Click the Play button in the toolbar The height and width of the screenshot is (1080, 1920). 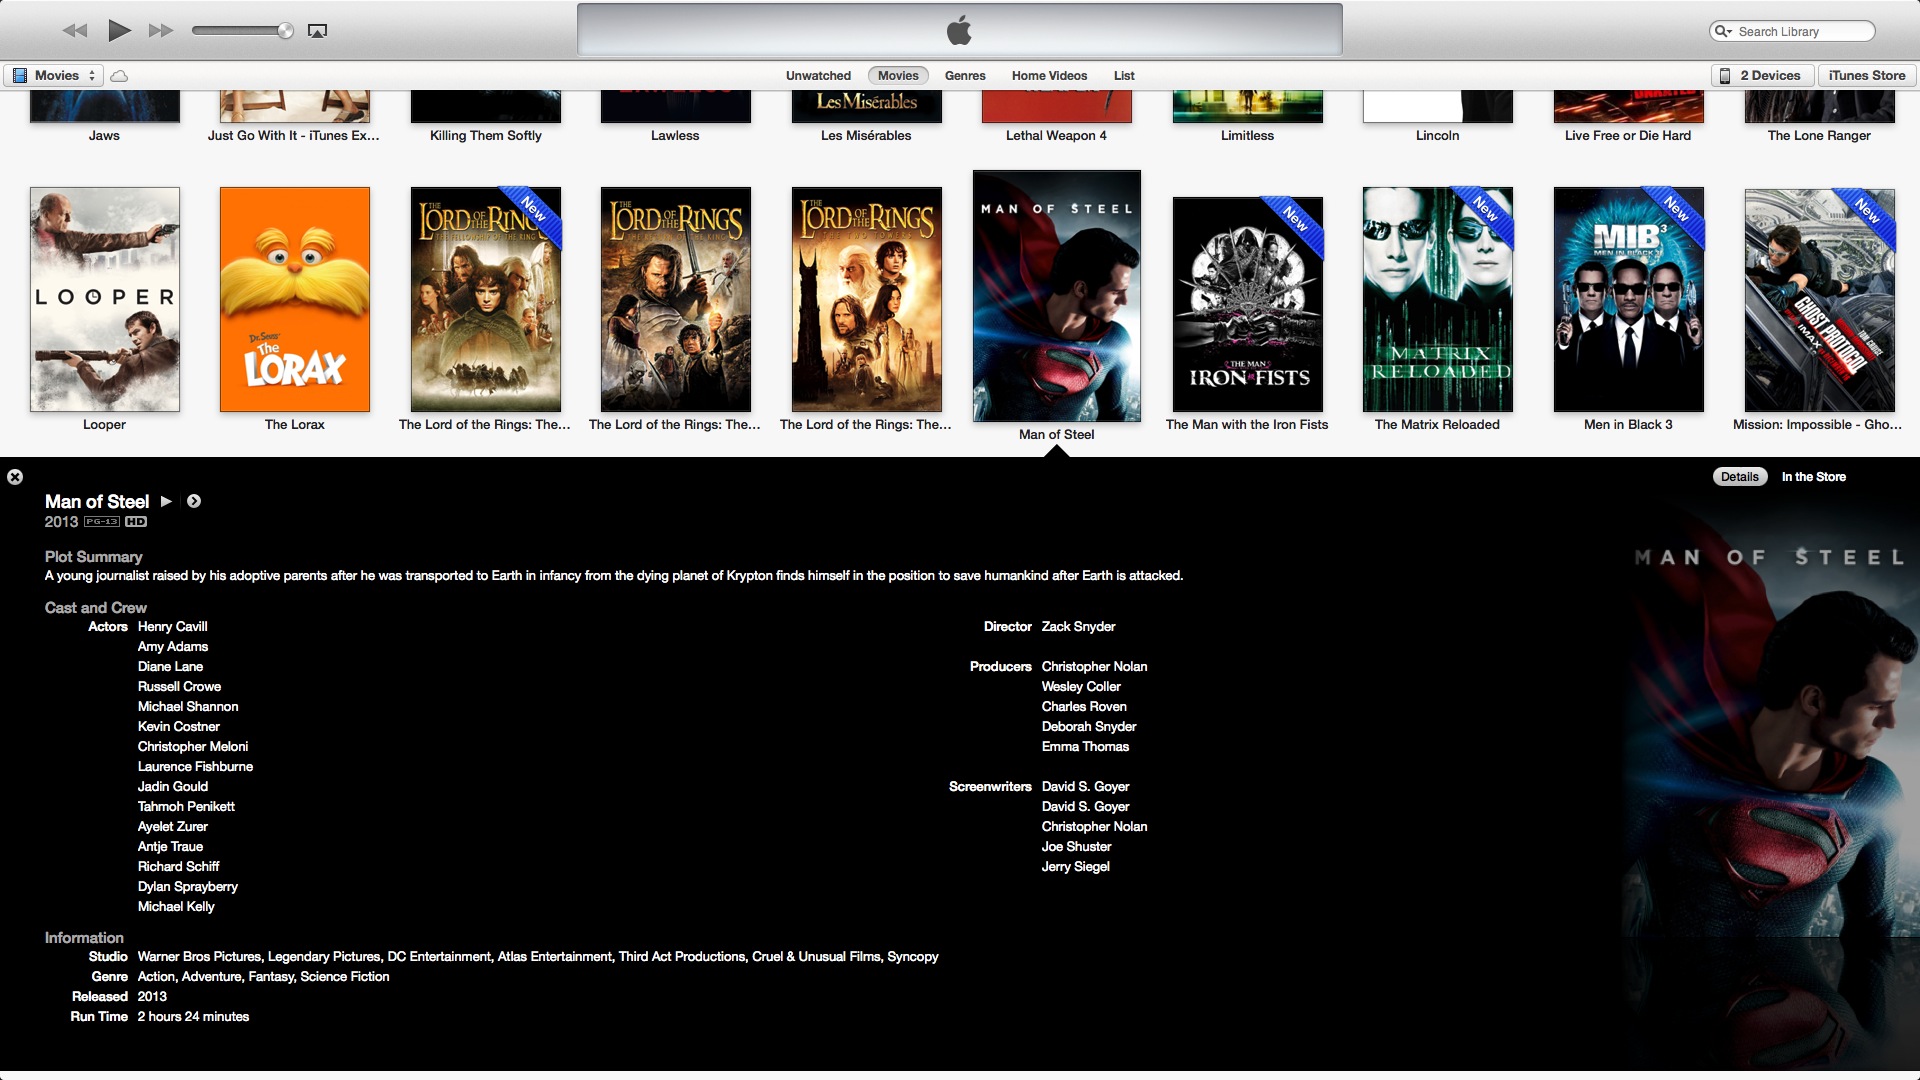click(x=119, y=31)
